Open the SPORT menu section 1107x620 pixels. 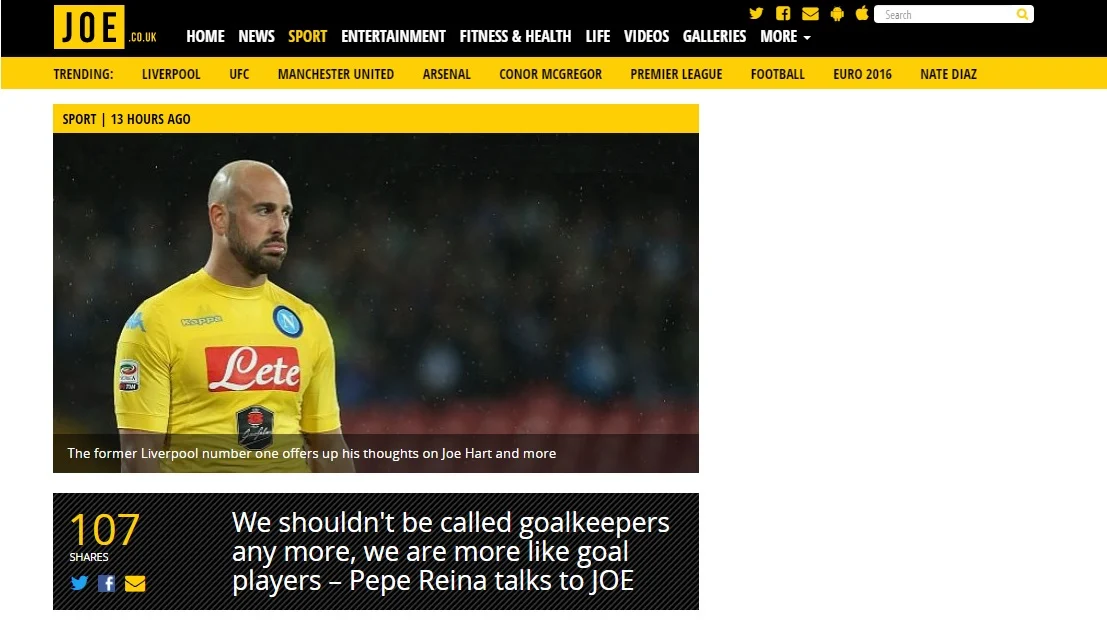click(307, 36)
